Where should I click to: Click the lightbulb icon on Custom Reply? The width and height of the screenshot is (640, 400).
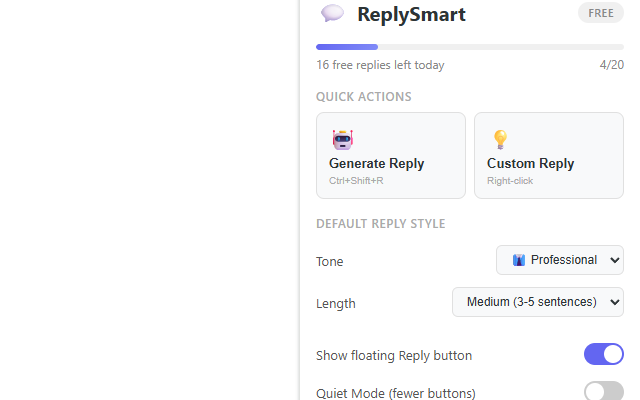(500, 140)
